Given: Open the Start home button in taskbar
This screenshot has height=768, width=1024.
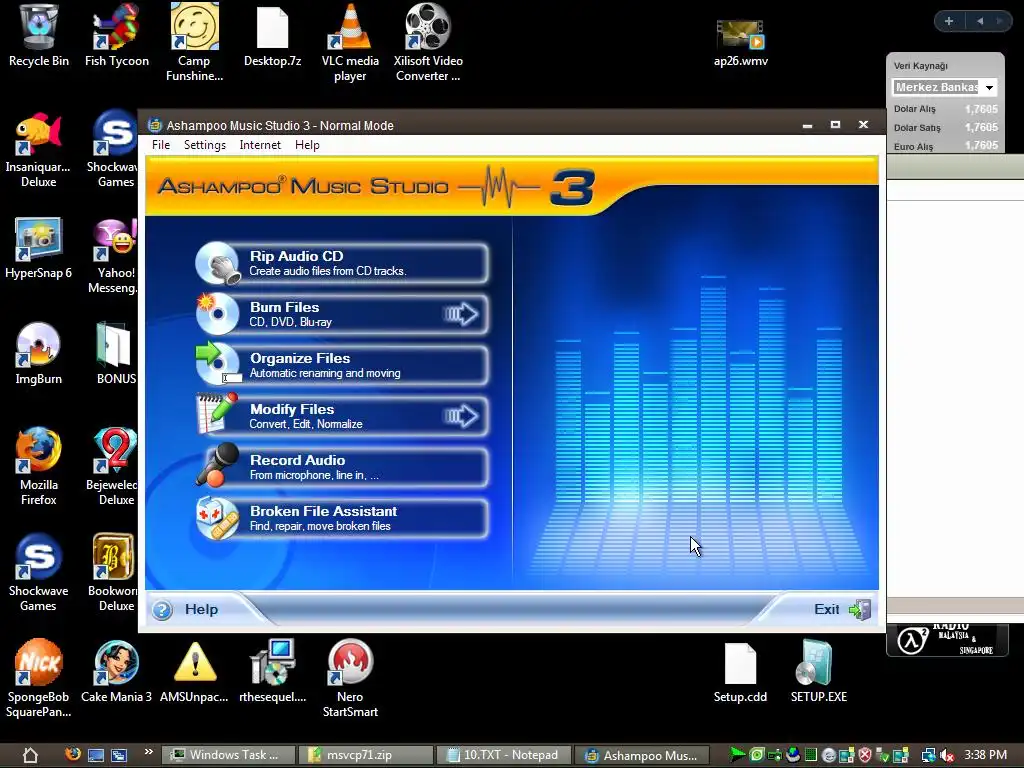Looking at the screenshot, I should [30, 755].
